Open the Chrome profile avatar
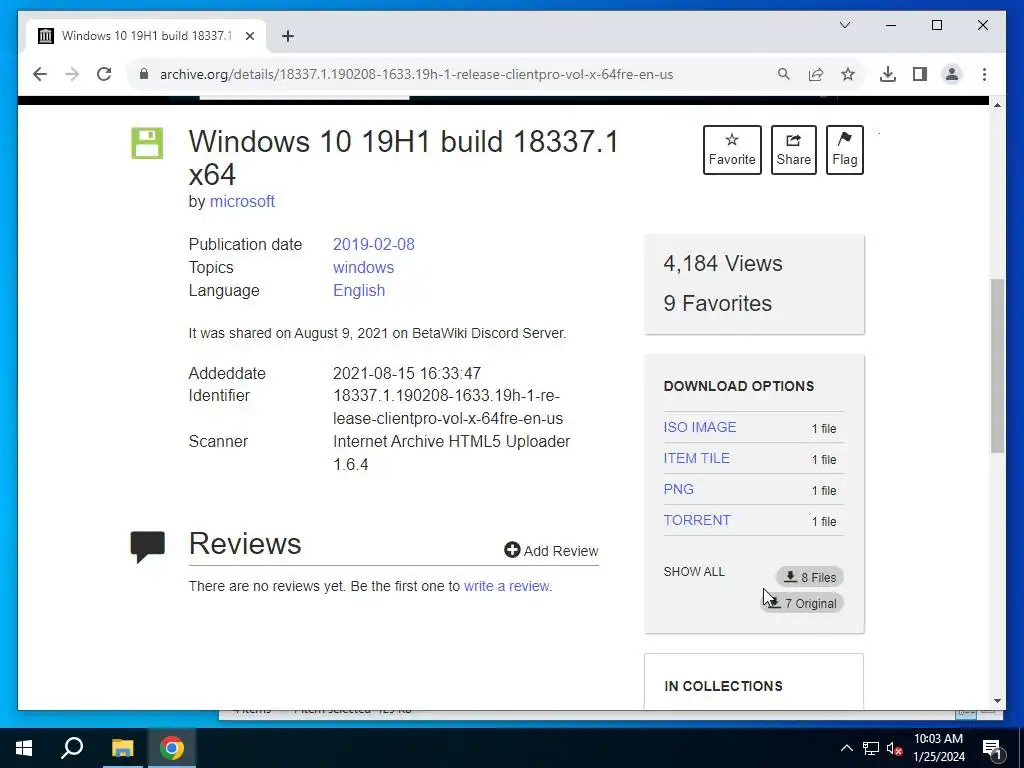 click(952, 74)
